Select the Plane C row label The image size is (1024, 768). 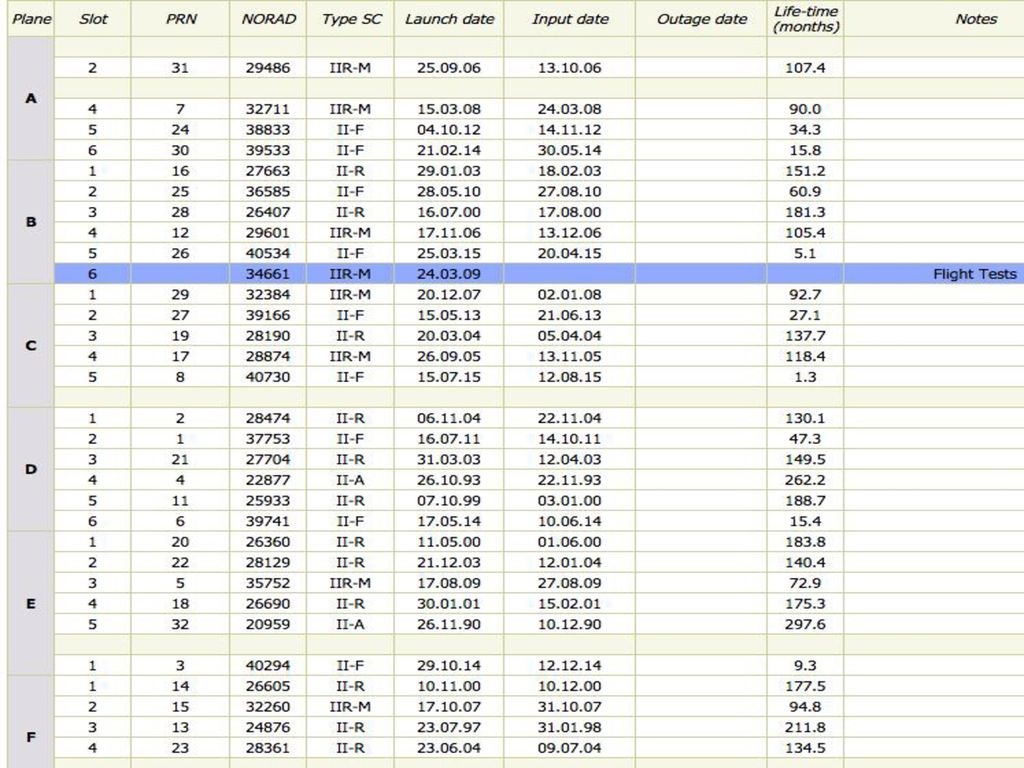pos(31,345)
